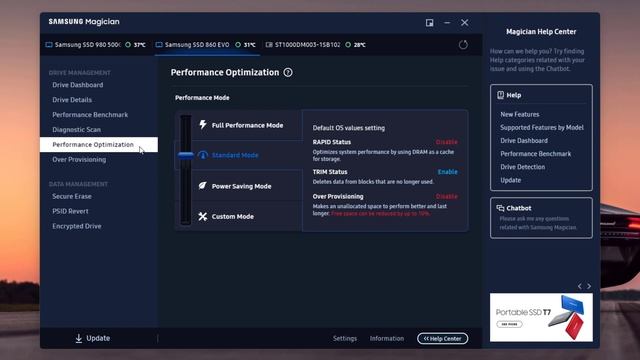Select the Power Saving Mode leaf icon
Screen dimensions: 640x360
[x=202, y=186]
